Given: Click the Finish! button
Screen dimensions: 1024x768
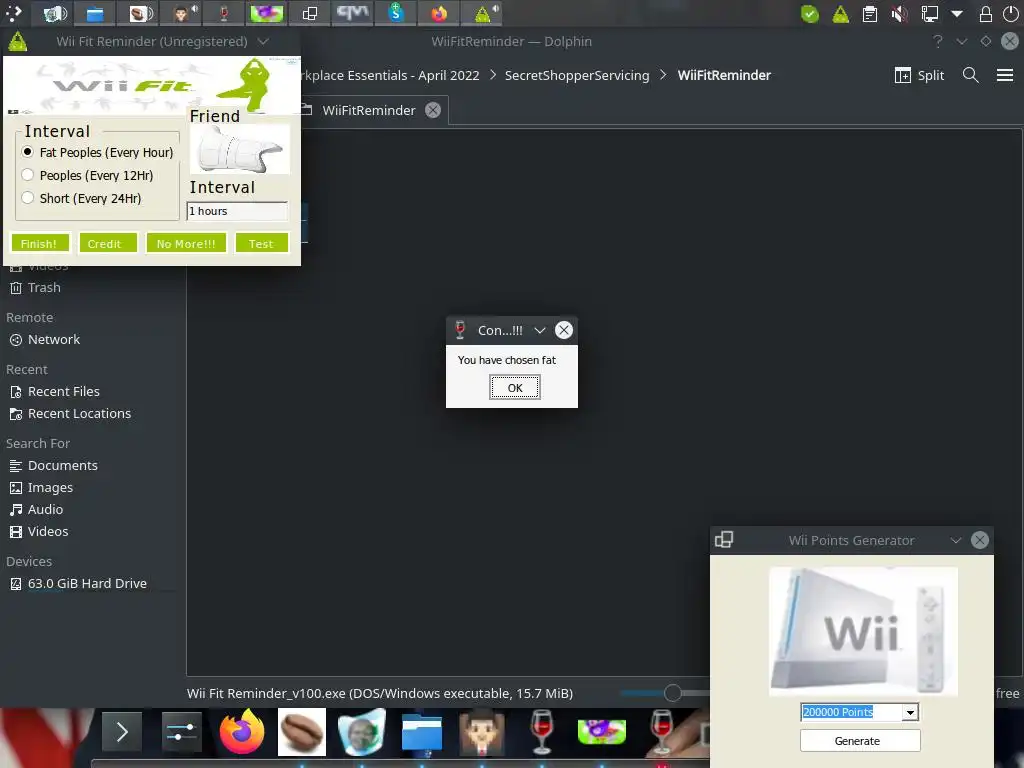Looking at the screenshot, I should (39, 243).
